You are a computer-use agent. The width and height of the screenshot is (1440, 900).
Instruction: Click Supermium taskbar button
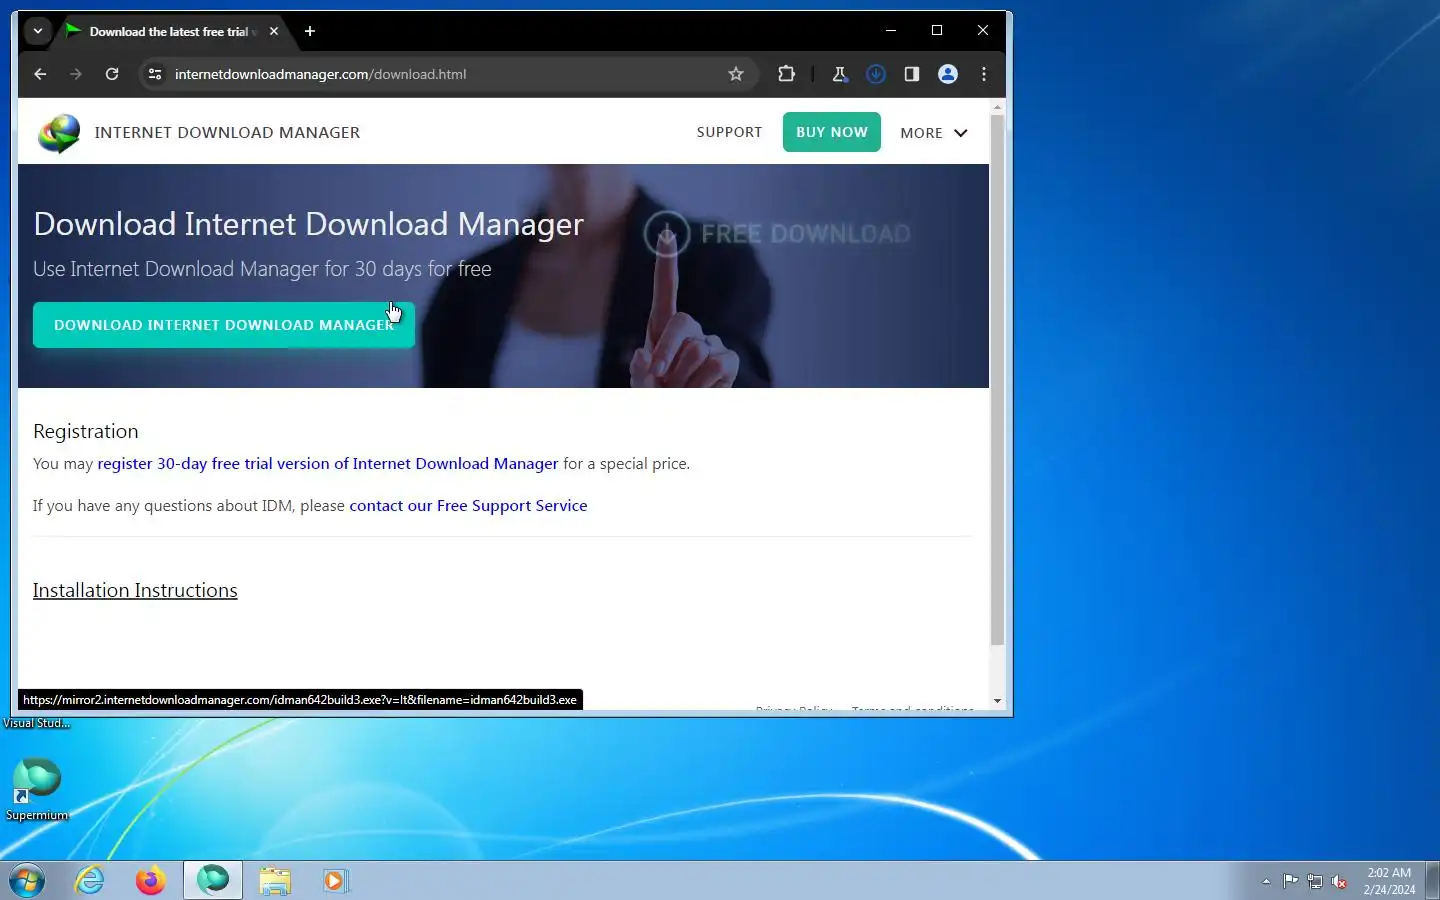click(x=213, y=881)
